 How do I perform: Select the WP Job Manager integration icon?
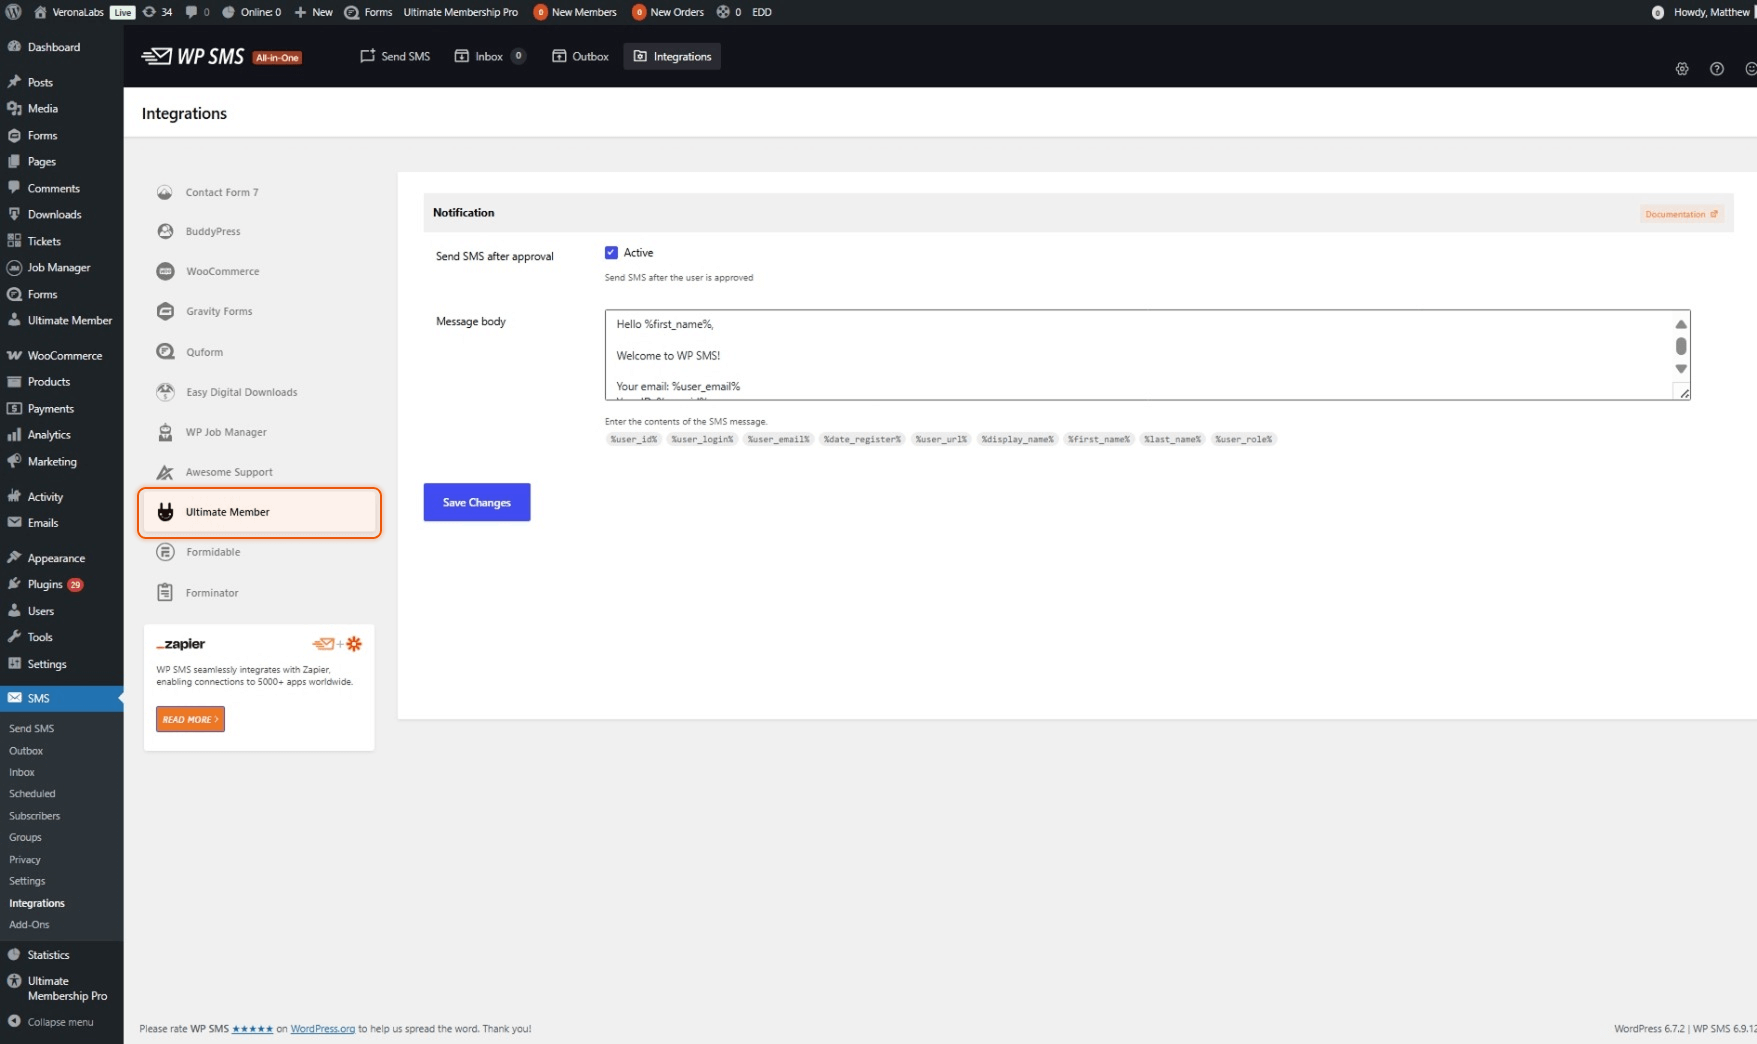tap(165, 432)
